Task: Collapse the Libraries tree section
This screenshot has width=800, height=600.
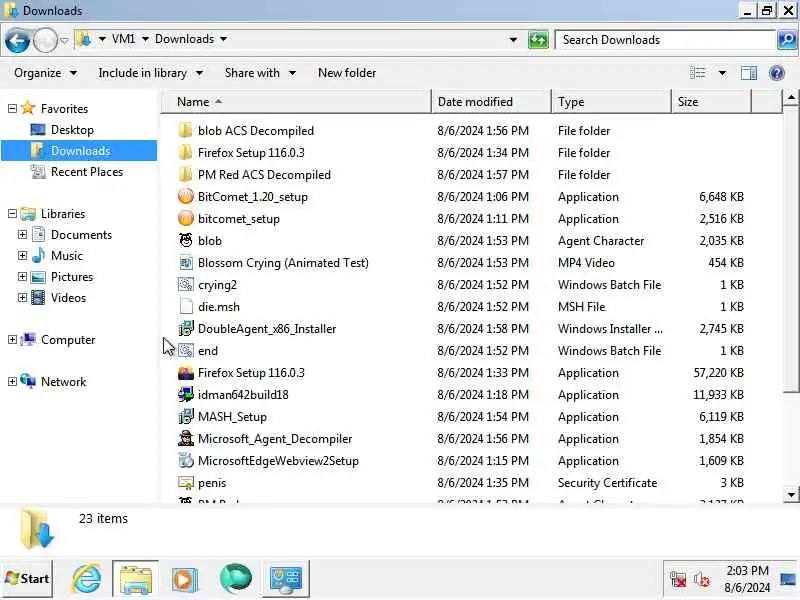Action: tap(13, 213)
